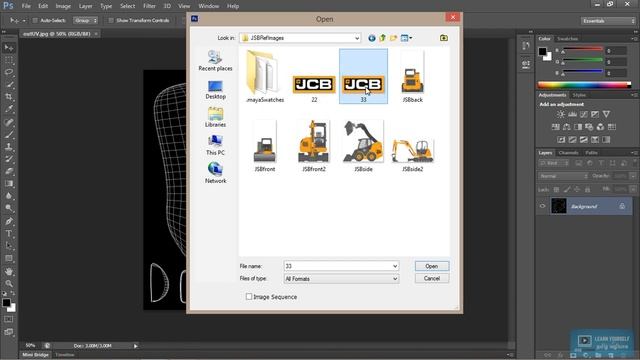Select the Rectangular Marquee tool
Screen dimensions: 640x360
click(x=9, y=60)
